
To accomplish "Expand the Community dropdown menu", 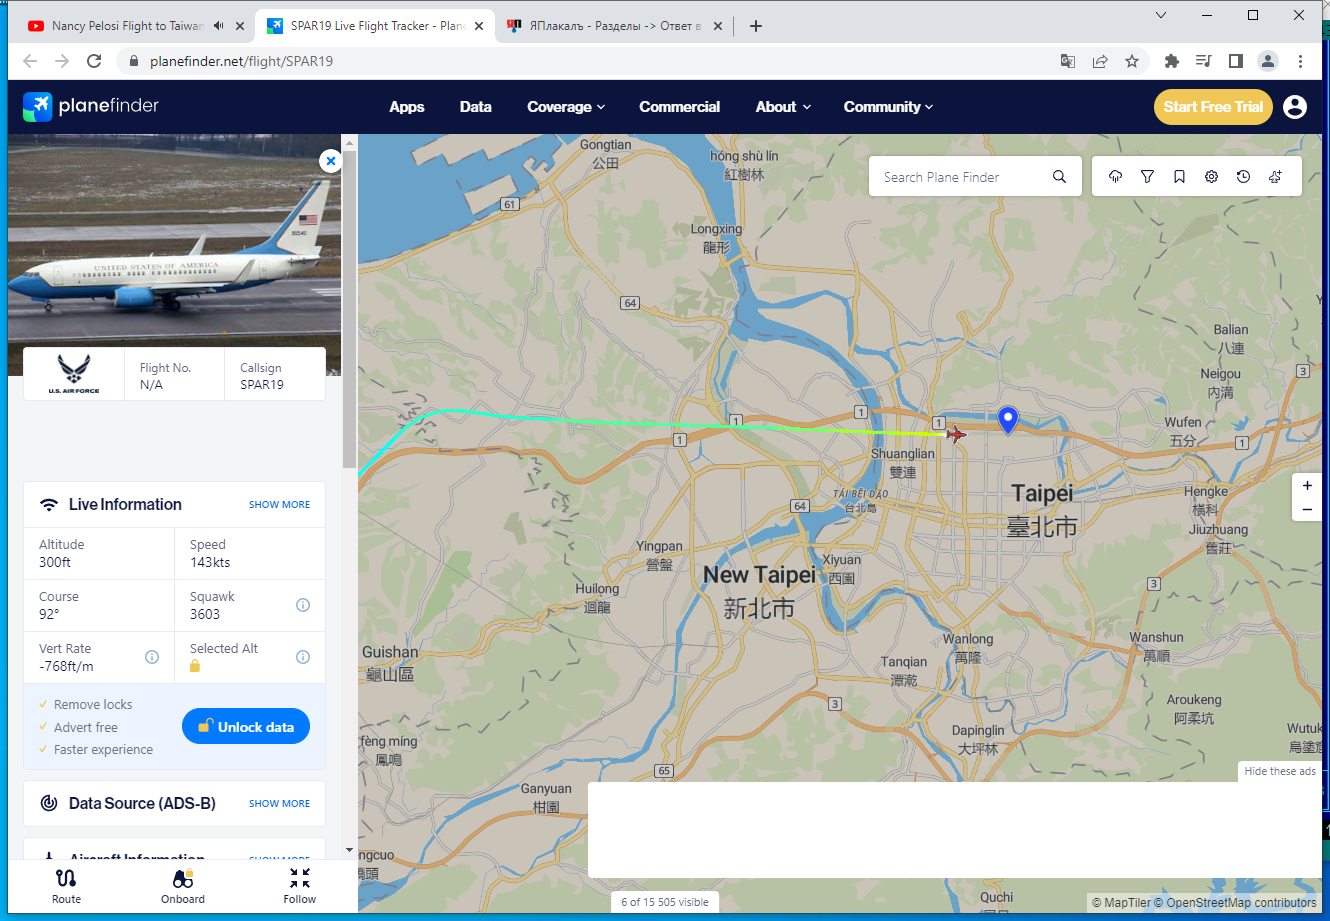I will pyautogui.click(x=888, y=107).
